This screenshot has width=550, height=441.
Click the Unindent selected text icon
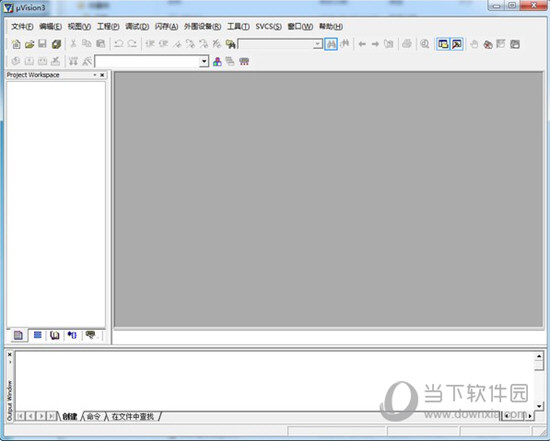tap(163, 44)
